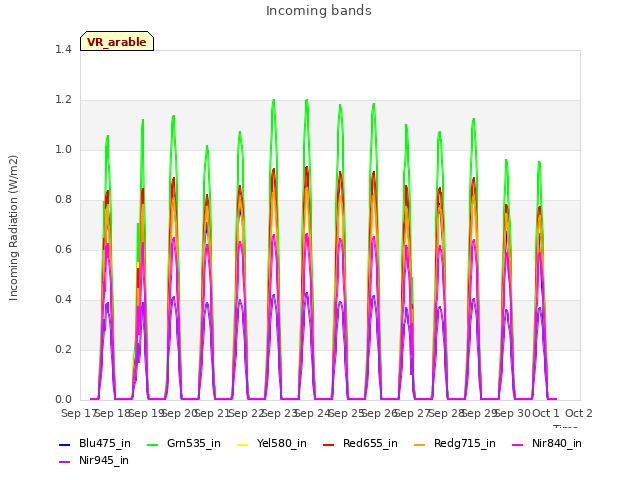
Task: Select the Redg715_in legend entry
Action: coord(455,443)
